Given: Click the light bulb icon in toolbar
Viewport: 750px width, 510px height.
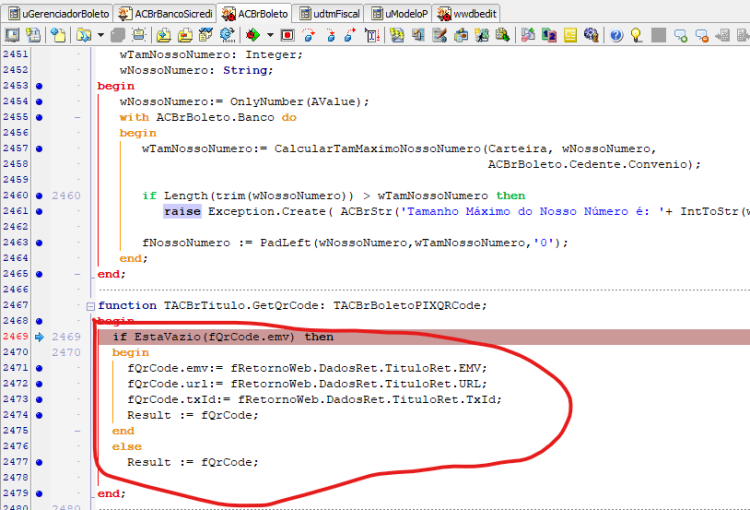Looking at the screenshot, I should click(x=636, y=35).
